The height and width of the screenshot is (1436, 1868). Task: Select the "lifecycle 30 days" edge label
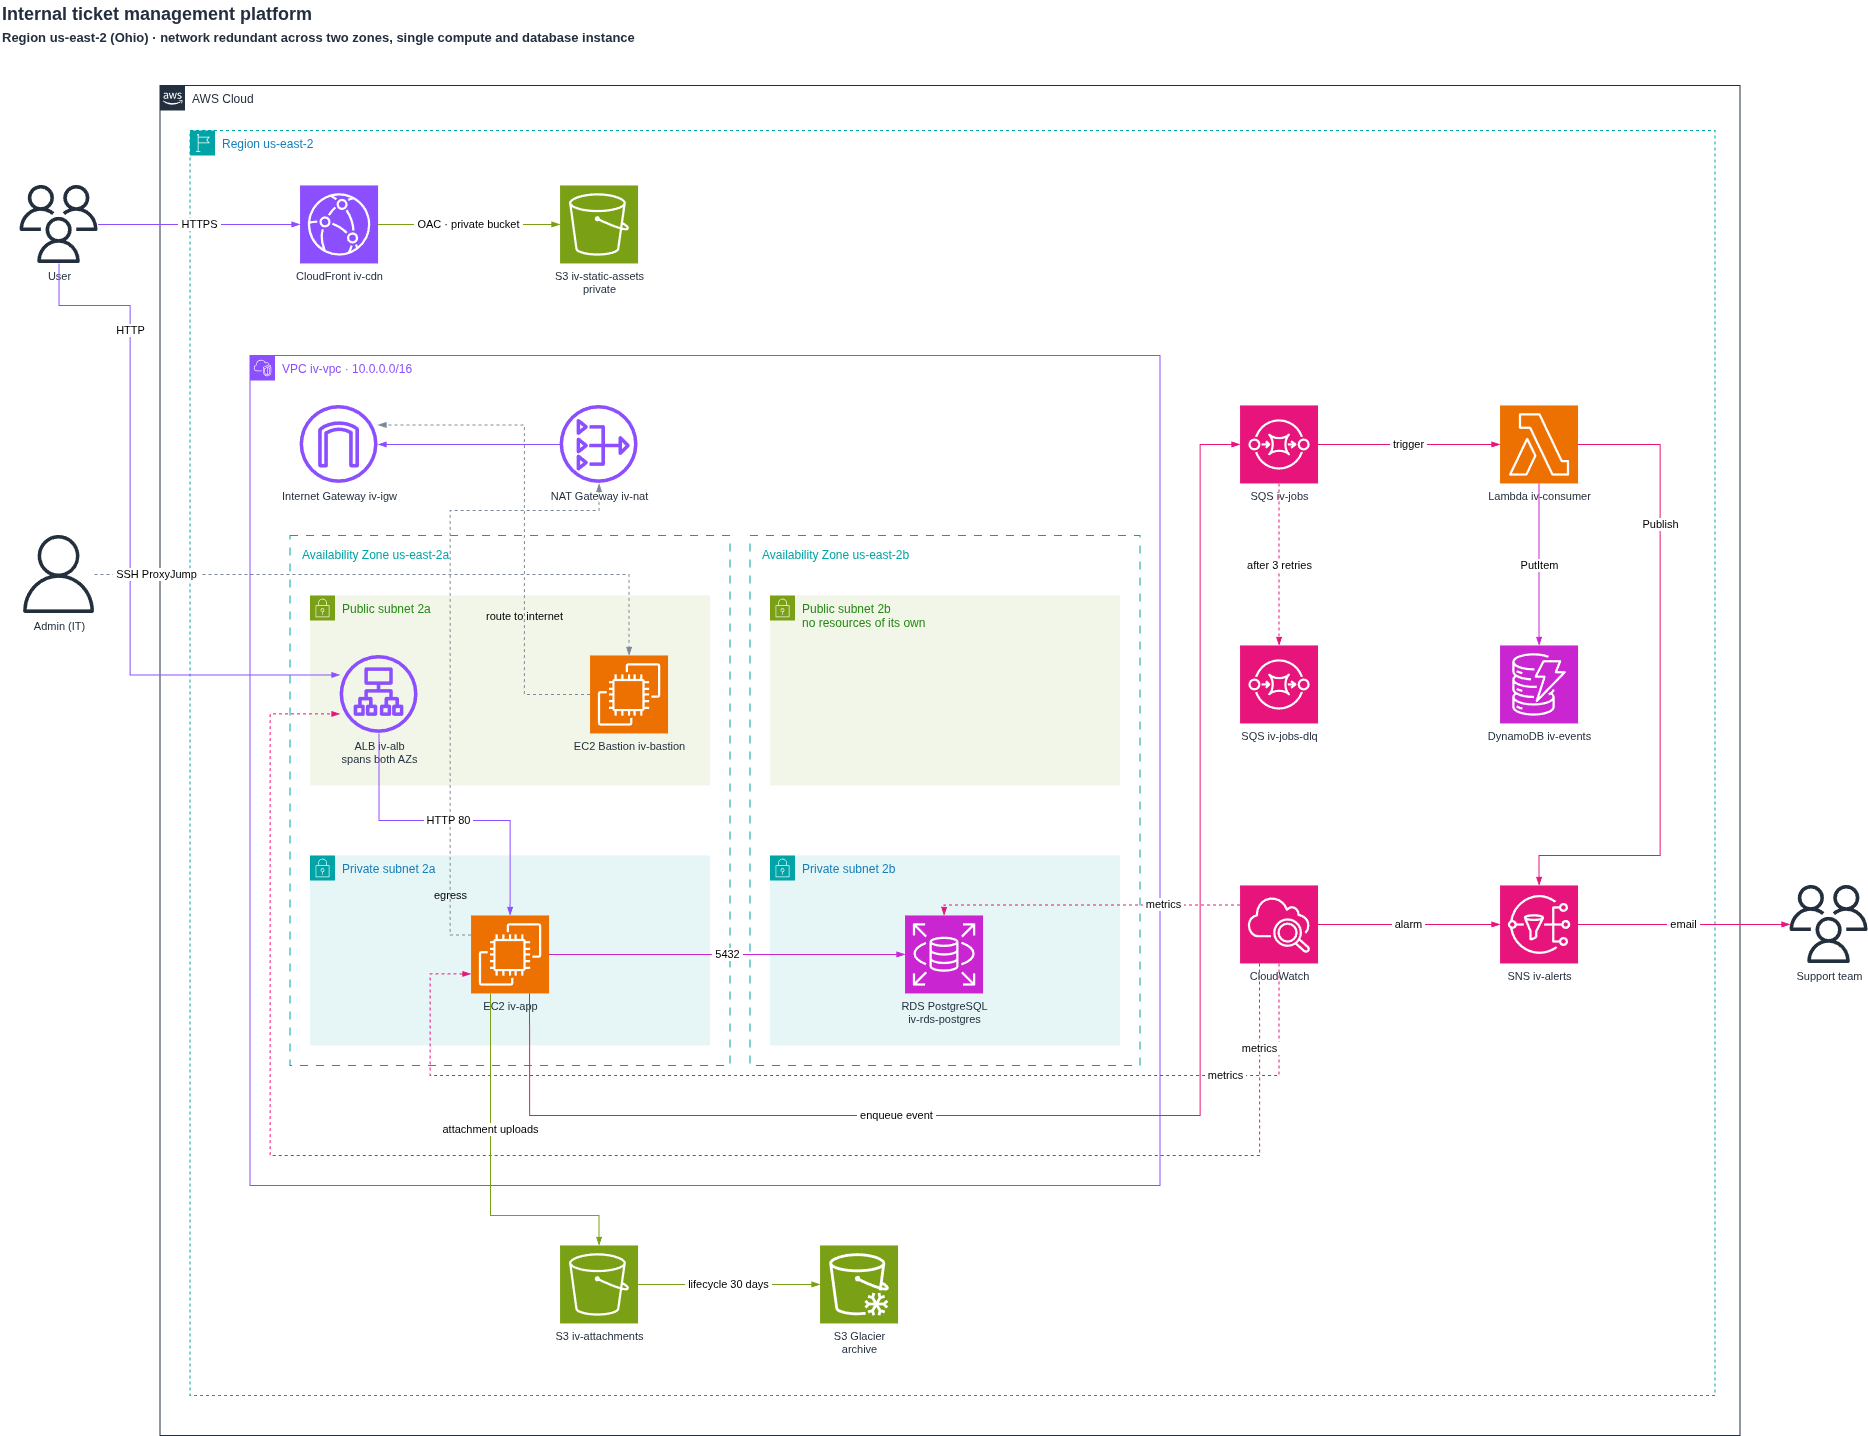[728, 1284]
